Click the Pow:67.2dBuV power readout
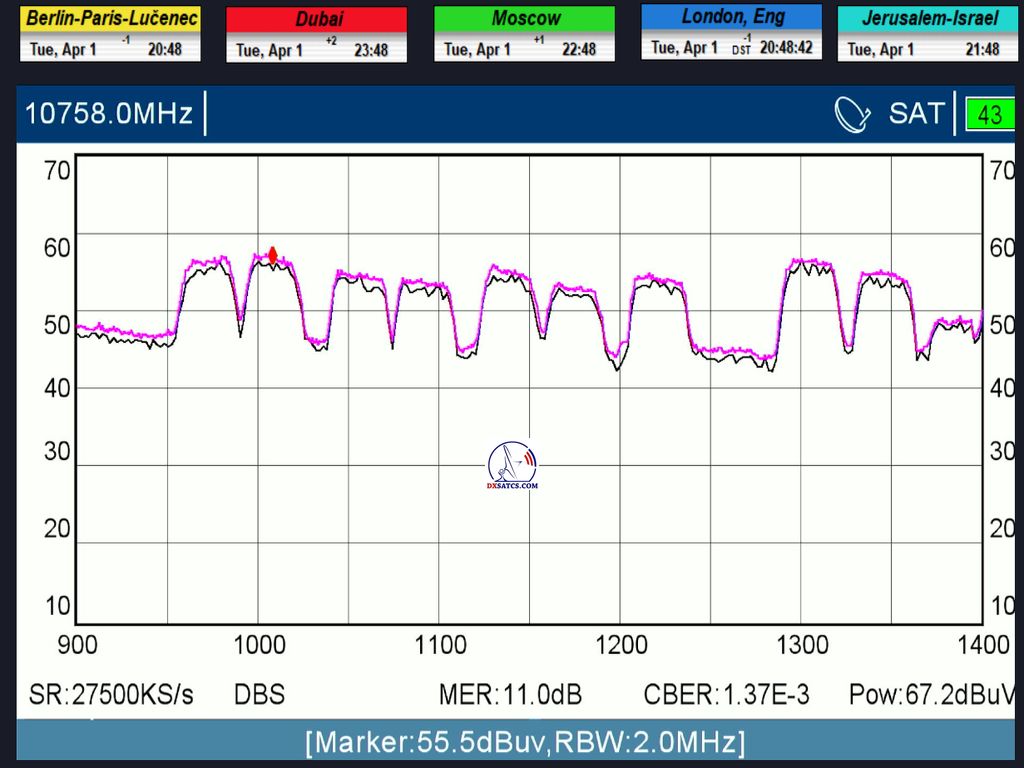Screen dimensions: 1024x768 [x=932, y=694]
